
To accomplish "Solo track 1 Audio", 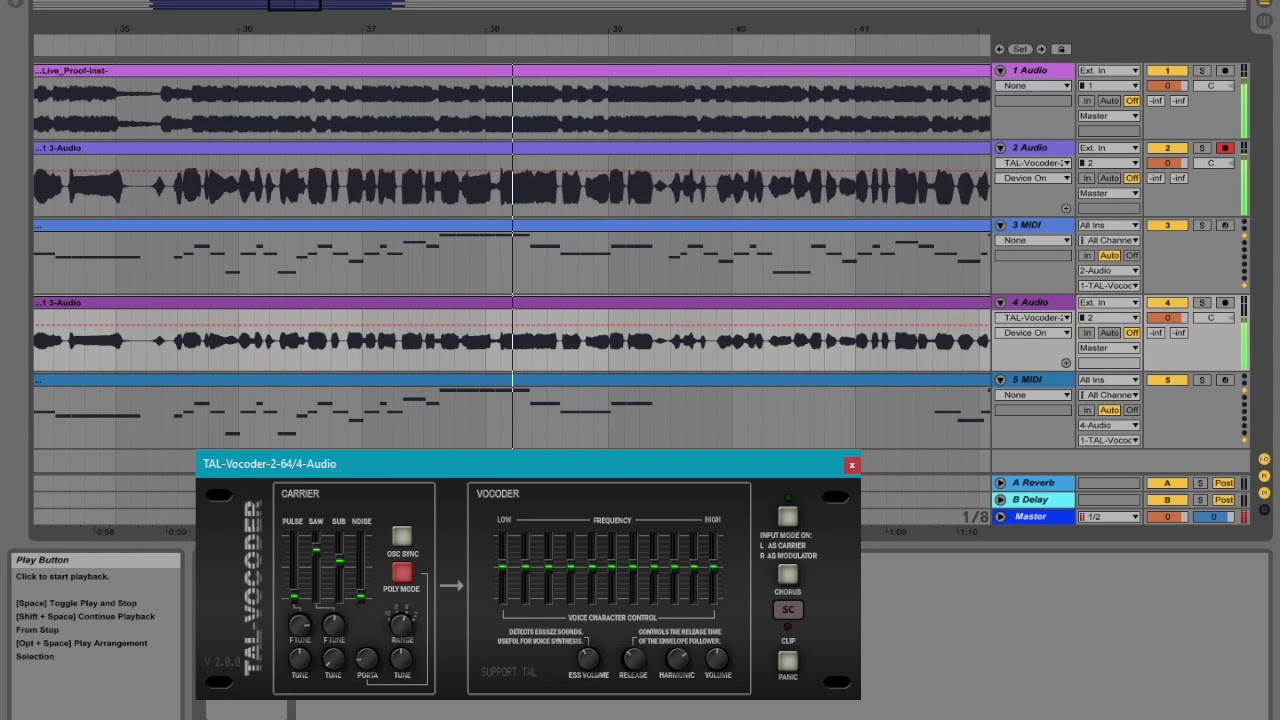I will 1201,71.
